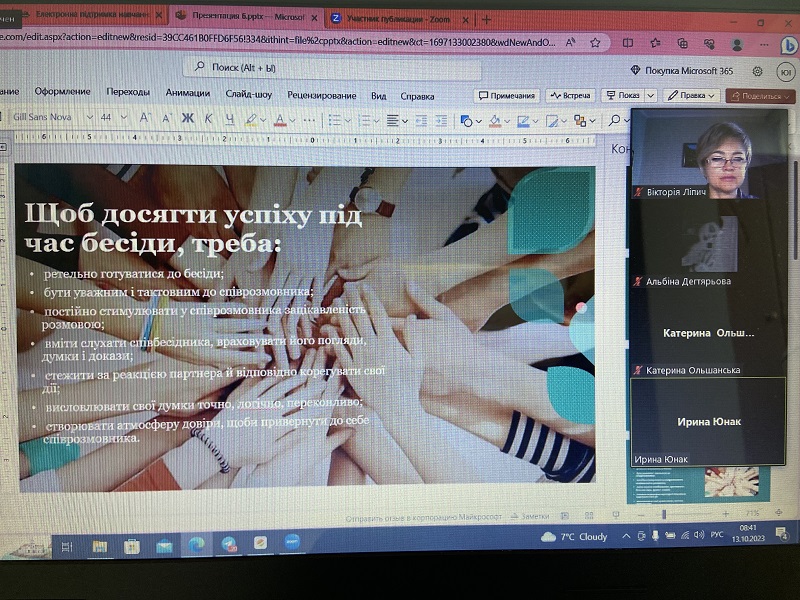This screenshot has width=800, height=600.
Task: Fit slide to window icon
Action: click(x=779, y=513)
